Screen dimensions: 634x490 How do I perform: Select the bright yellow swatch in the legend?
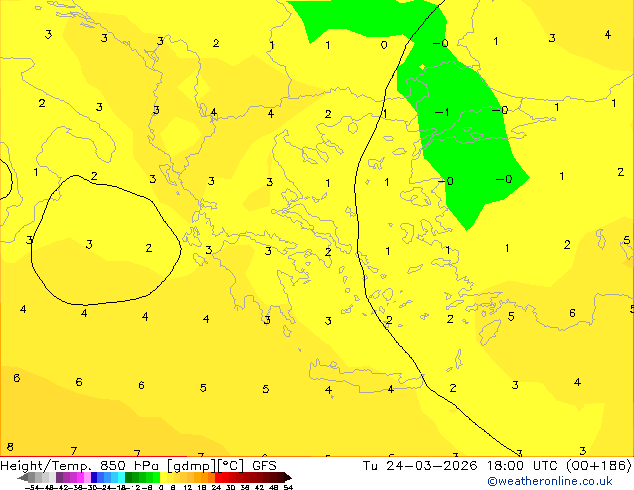(163, 477)
